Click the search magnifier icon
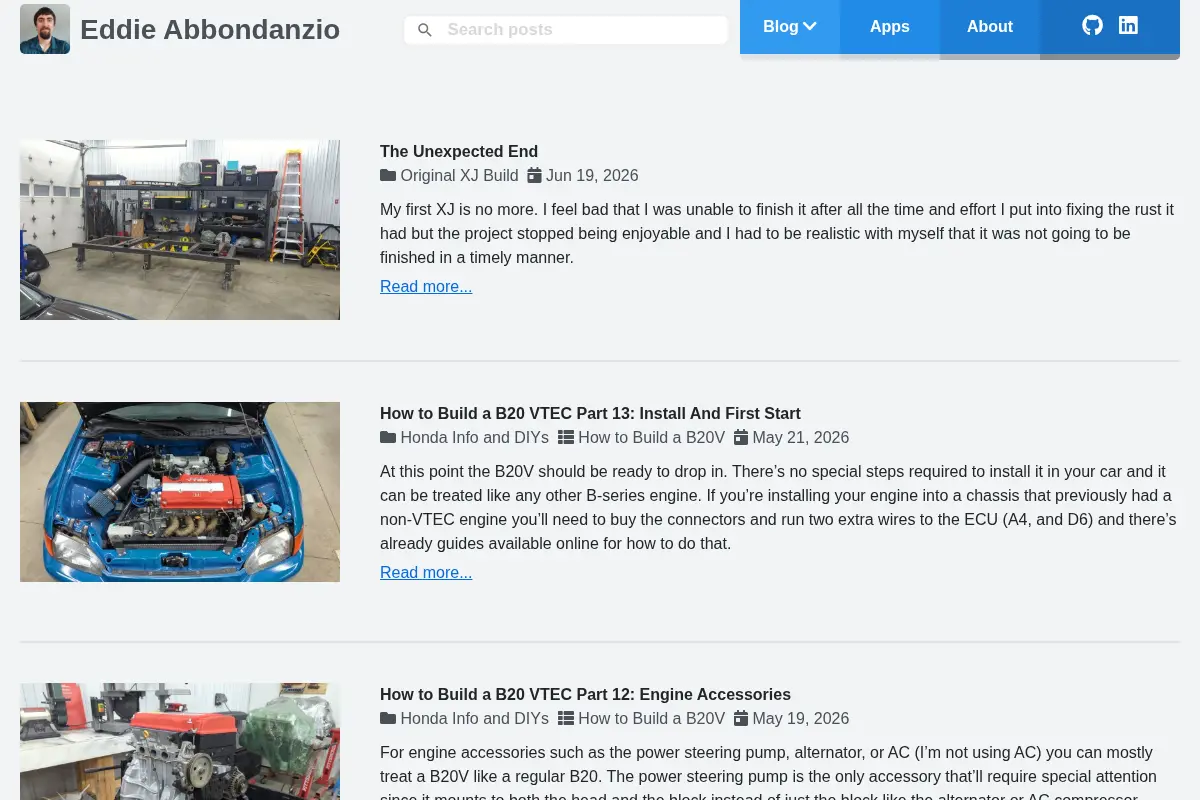This screenshot has width=1200, height=800. point(425,30)
